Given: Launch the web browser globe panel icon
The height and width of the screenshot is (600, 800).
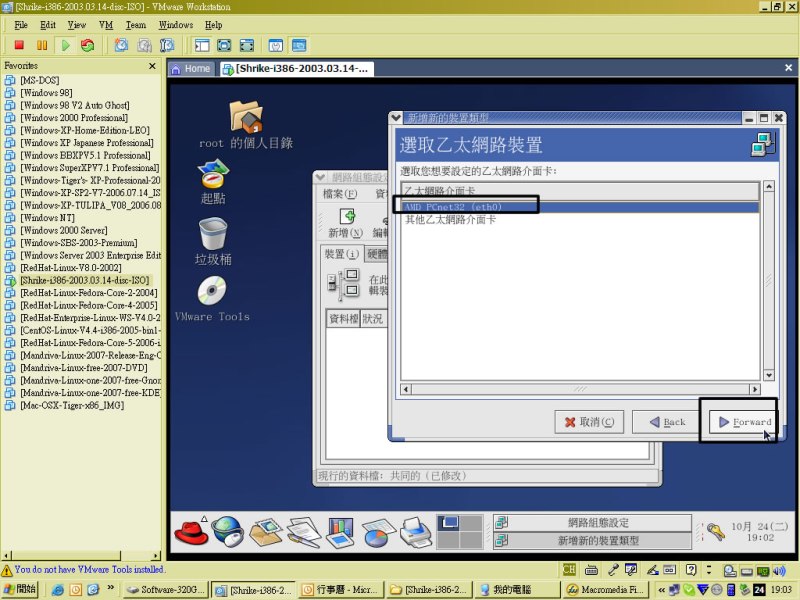Looking at the screenshot, I should (227, 532).
